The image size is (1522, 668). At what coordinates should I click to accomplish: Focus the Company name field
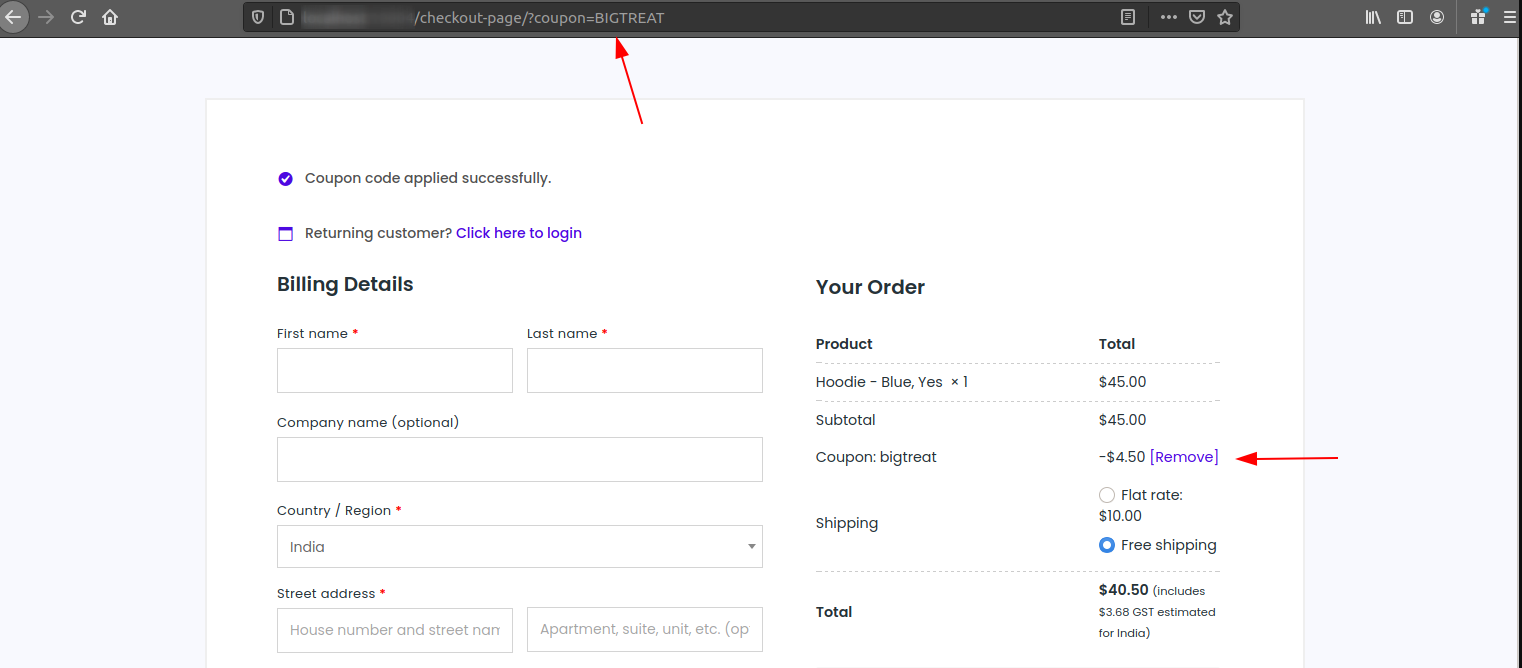[519, 459]
